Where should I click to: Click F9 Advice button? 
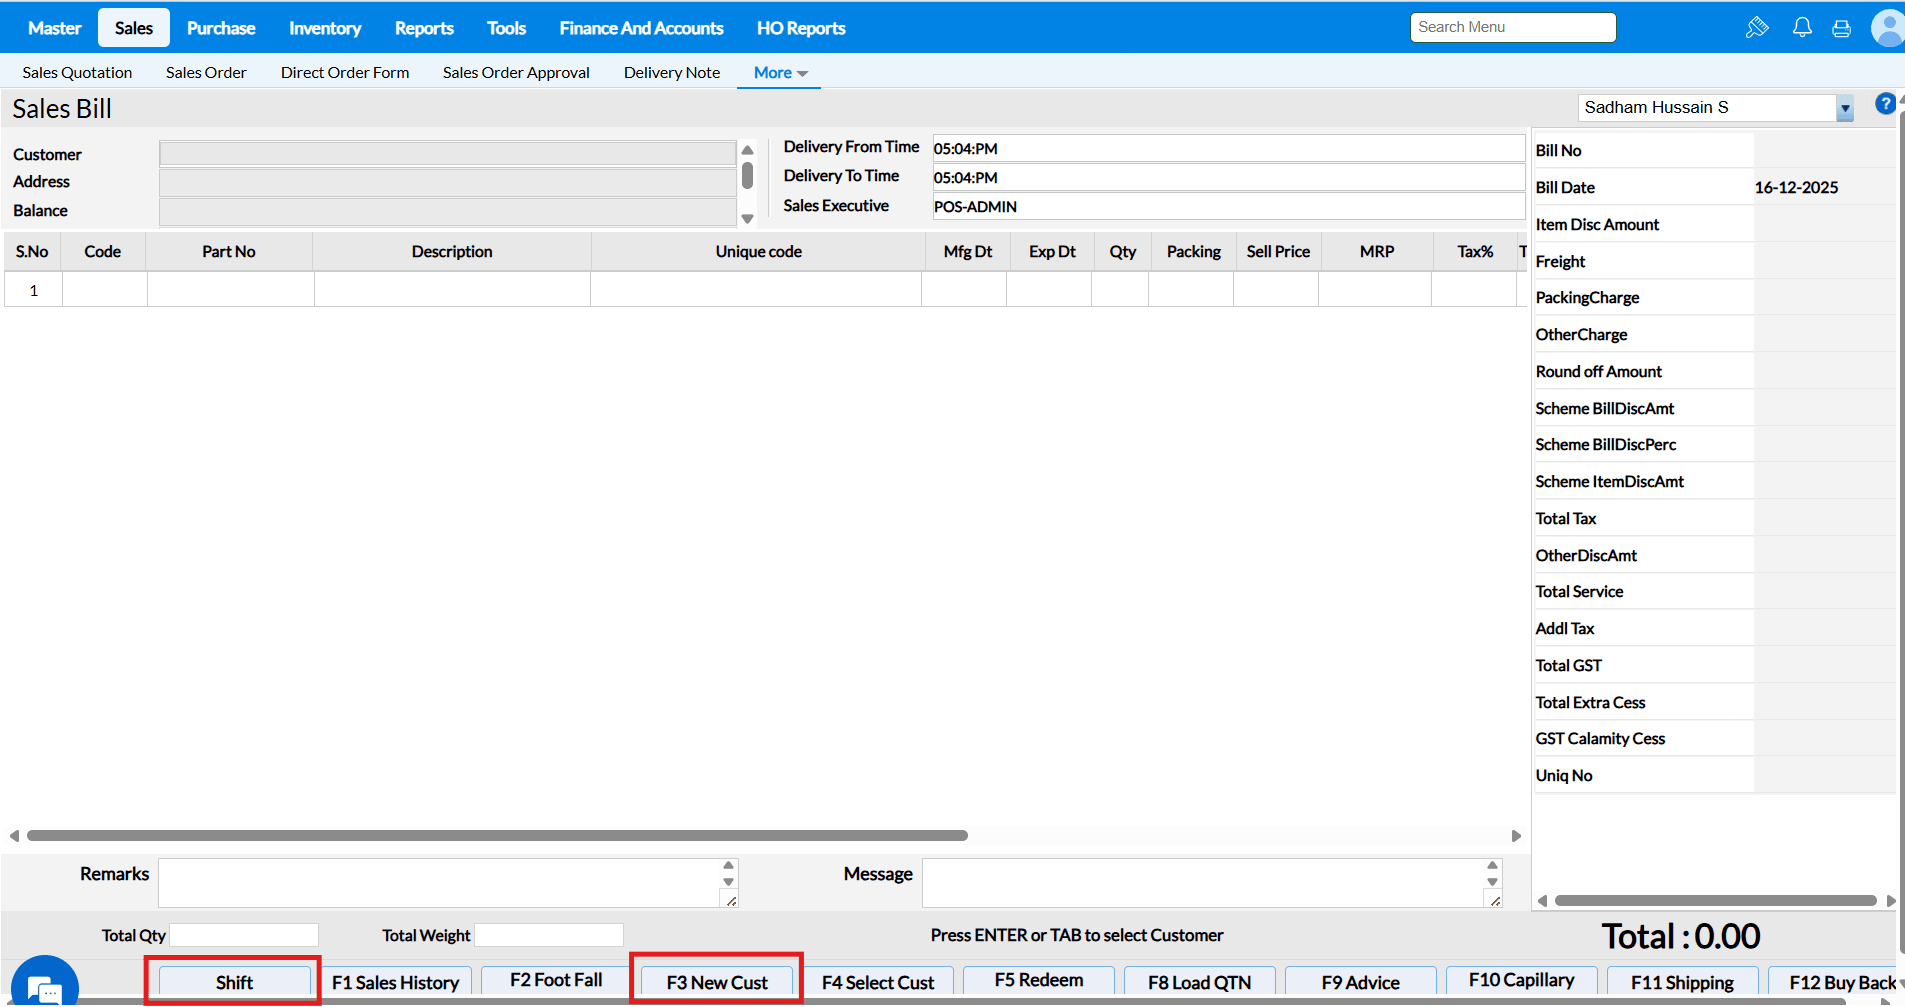(x=1361, y=982)
